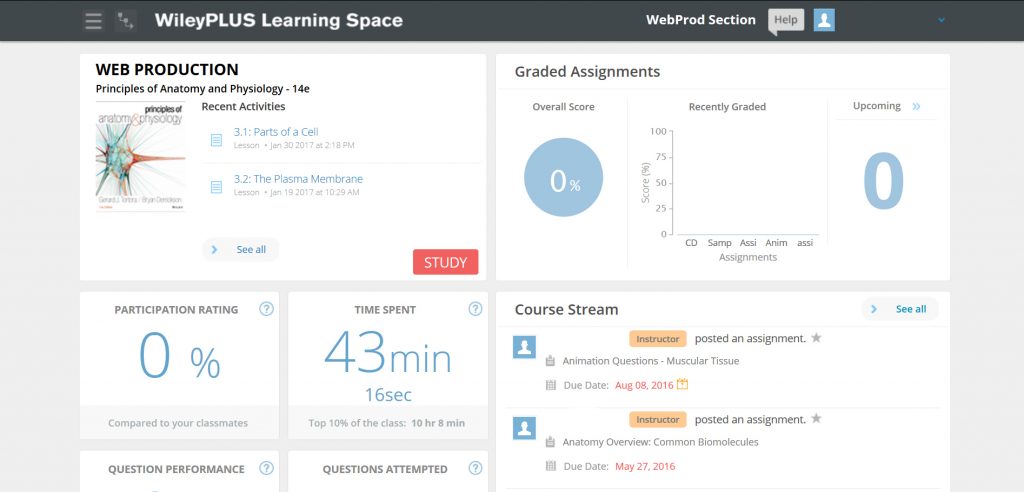Open the user profile avatar icon
This screenshot has width=1024, height=492.
824,20
